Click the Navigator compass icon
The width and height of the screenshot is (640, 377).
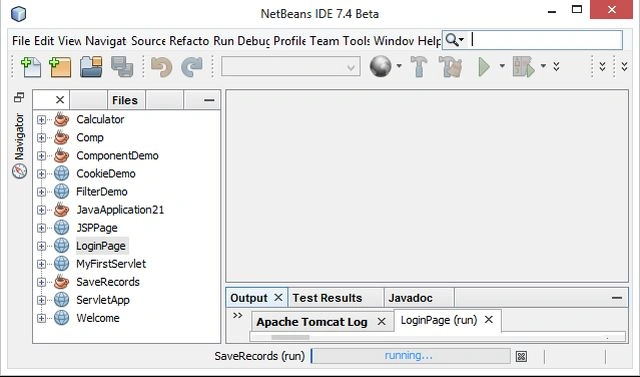click(x=19, y=171)
